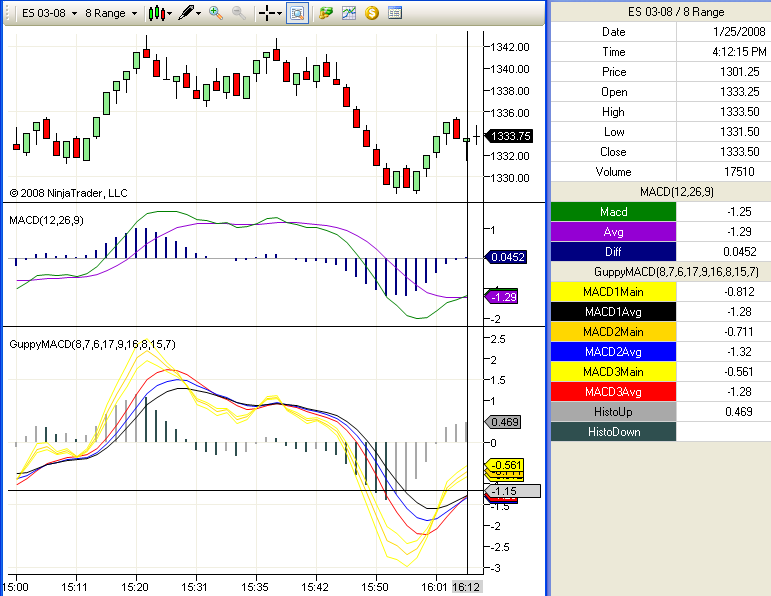Click the Macd value -1.25
771x596 pixels.
[739, 212]
